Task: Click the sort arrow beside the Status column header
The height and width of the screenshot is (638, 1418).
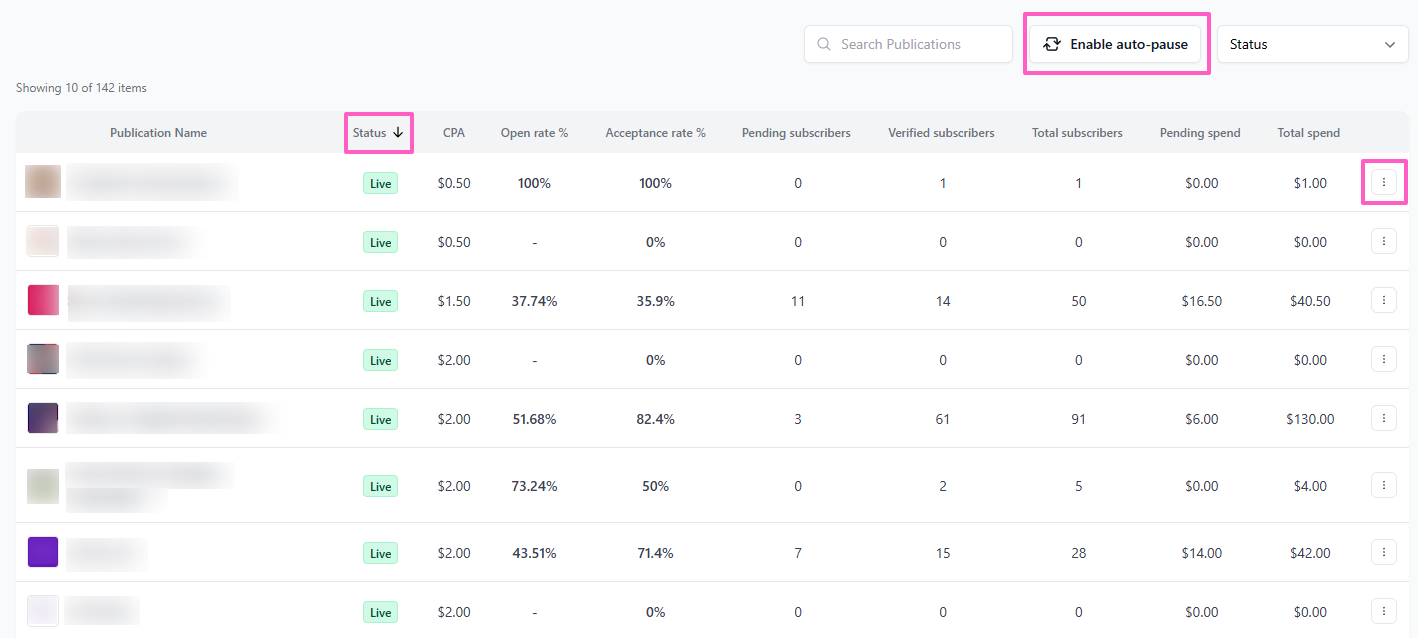Action: [398, 132]
